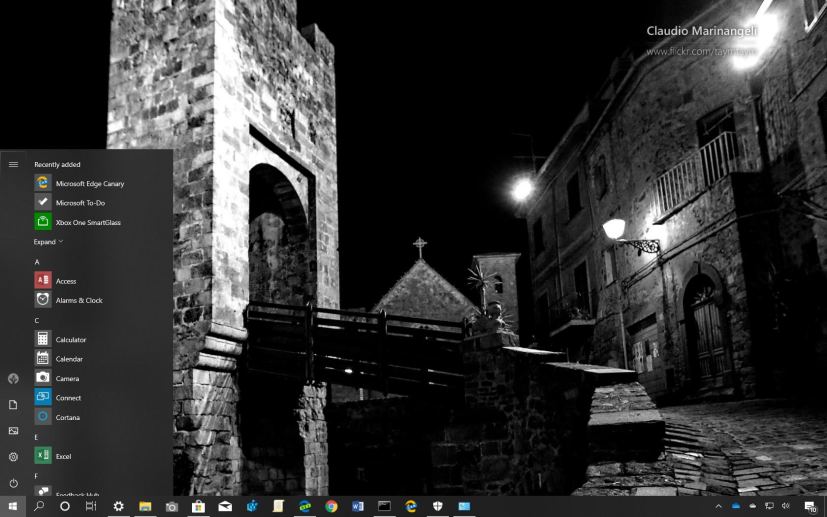Screen dimensions: 827x517
Task: Open Edge Canary on the taskbar
Action: [411, 506]
